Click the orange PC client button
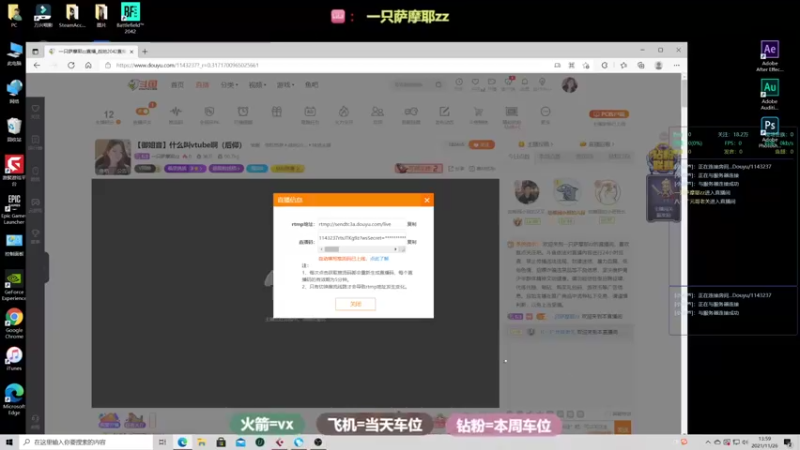 coord(609,114)
